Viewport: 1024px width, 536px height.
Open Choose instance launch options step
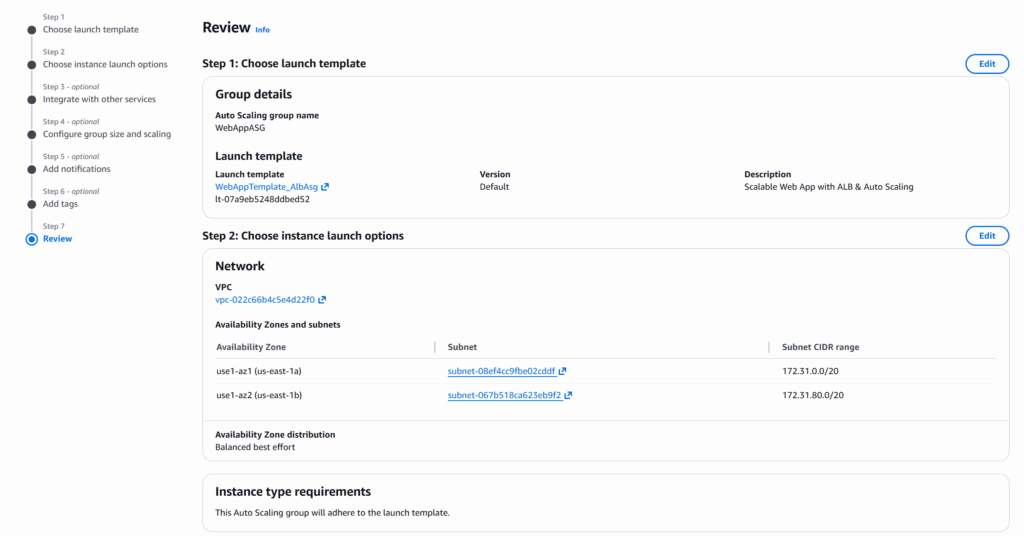[x=105, y=65]
